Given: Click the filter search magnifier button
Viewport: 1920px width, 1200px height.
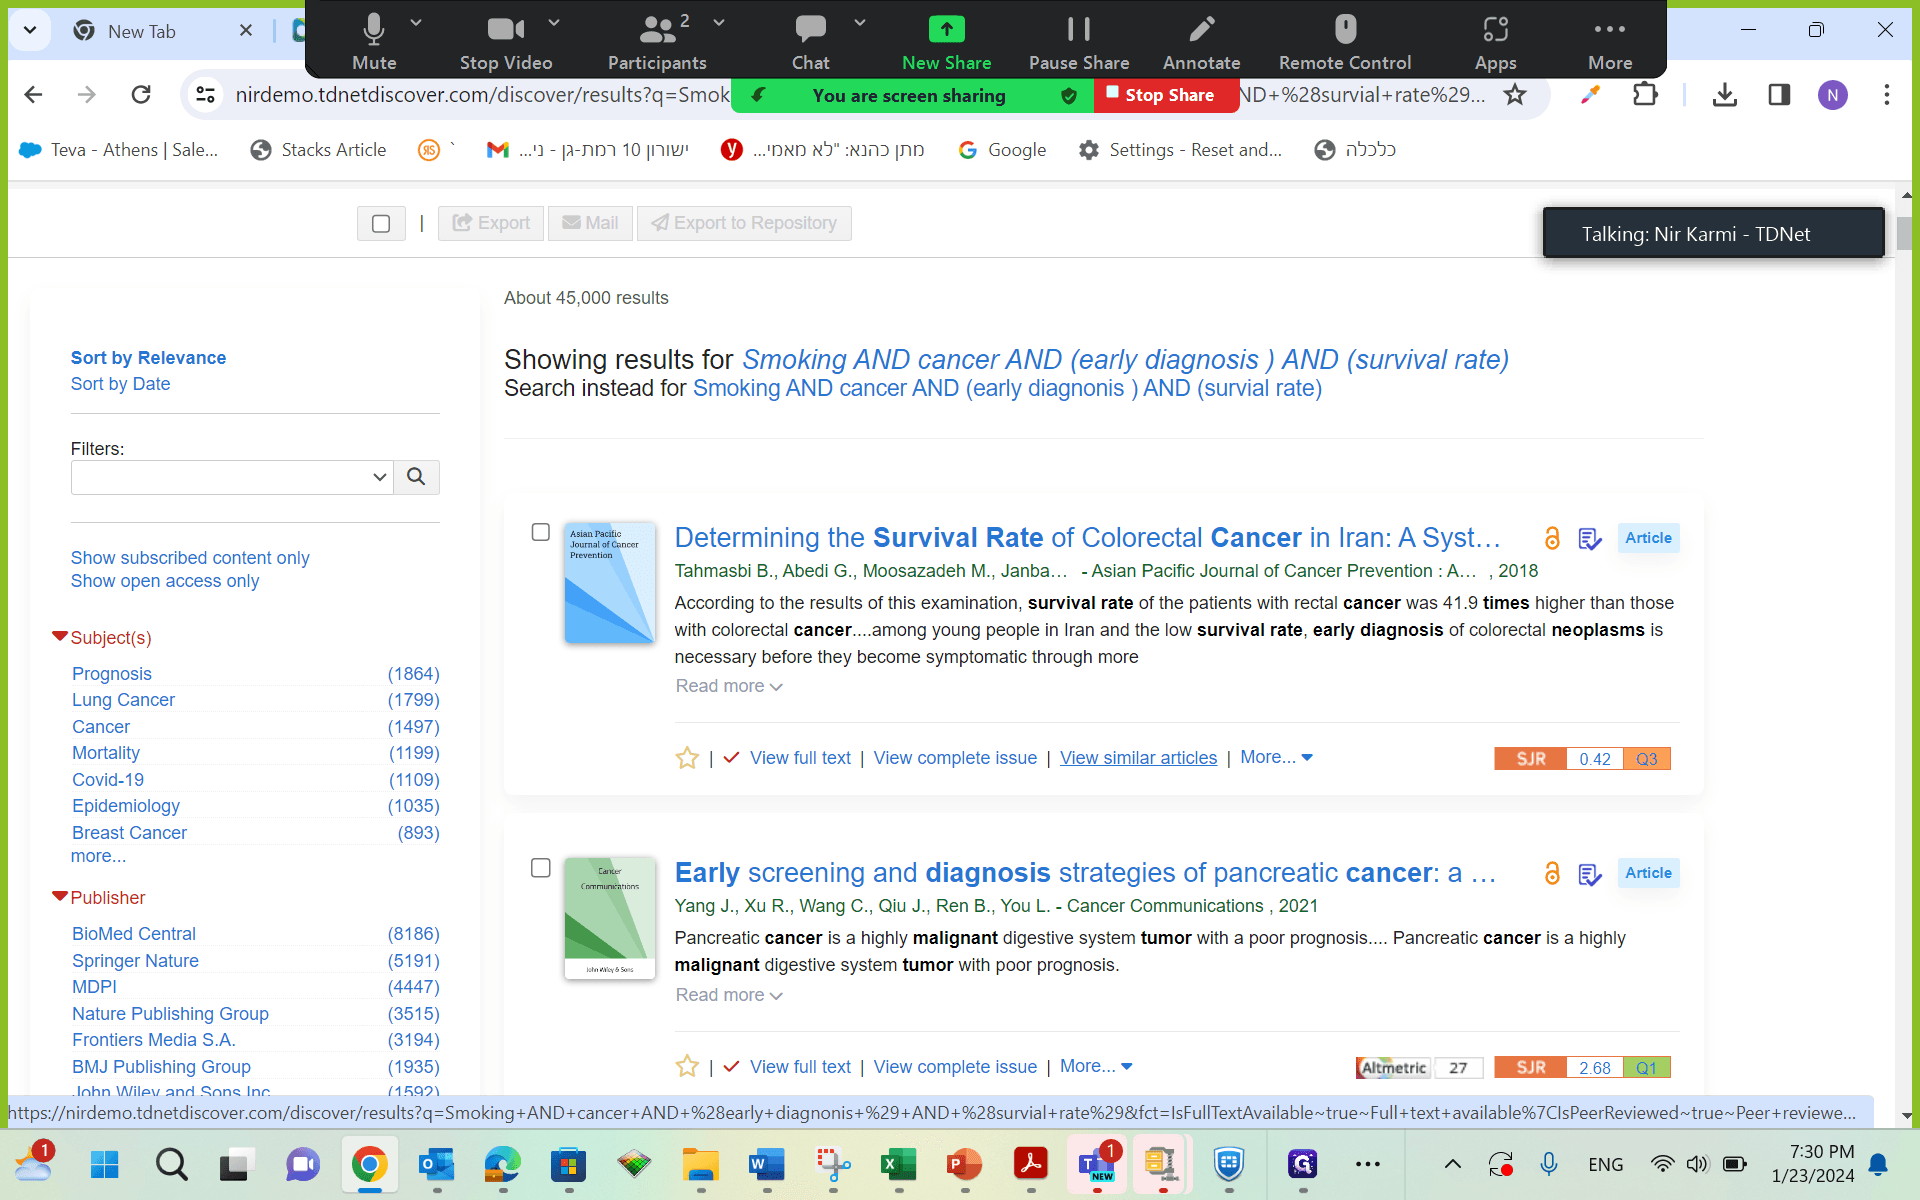Looking at the screenshot, I should [416, 477].
